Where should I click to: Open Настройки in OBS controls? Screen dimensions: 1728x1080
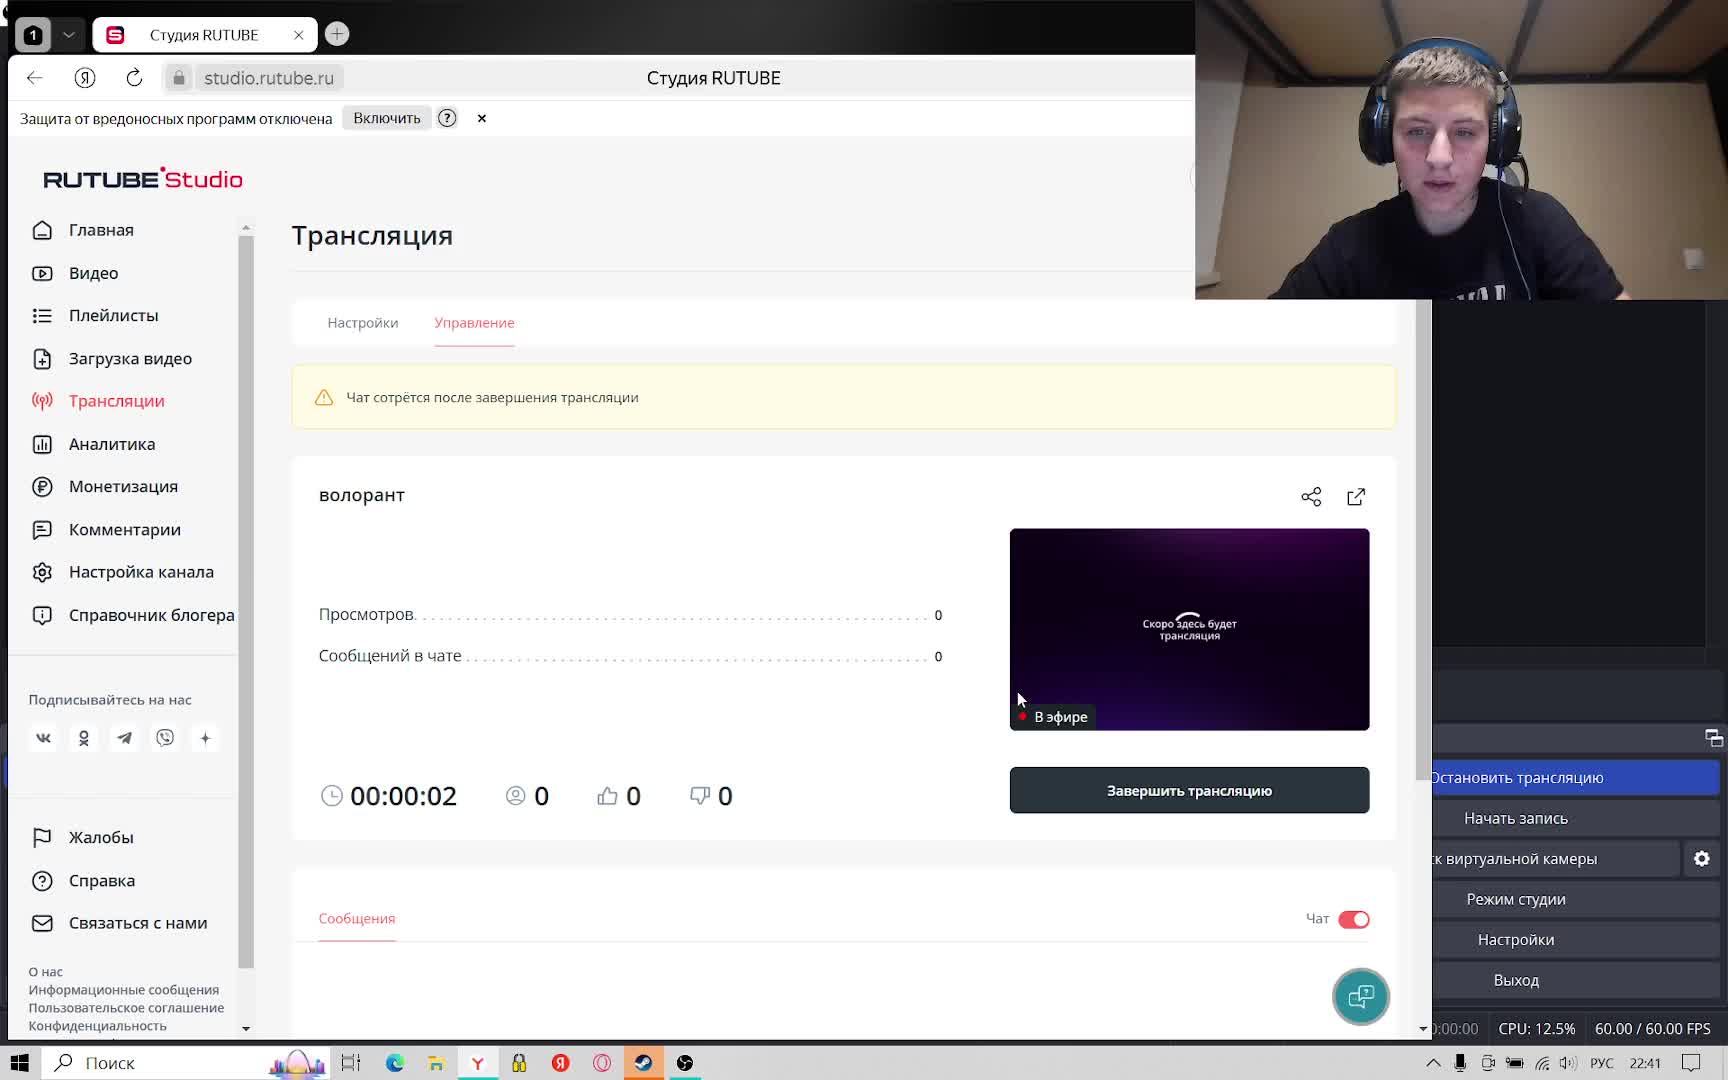tap(1574, 940)
